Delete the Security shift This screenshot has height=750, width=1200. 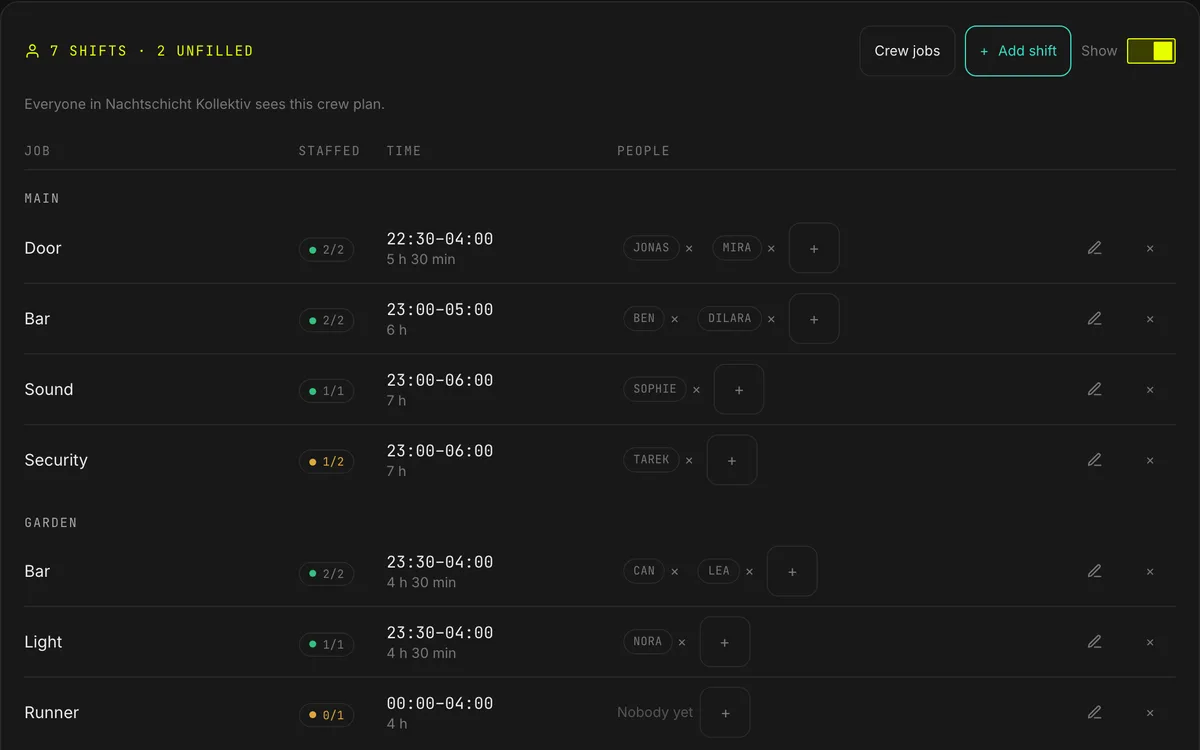click(x=1150, y=460)
